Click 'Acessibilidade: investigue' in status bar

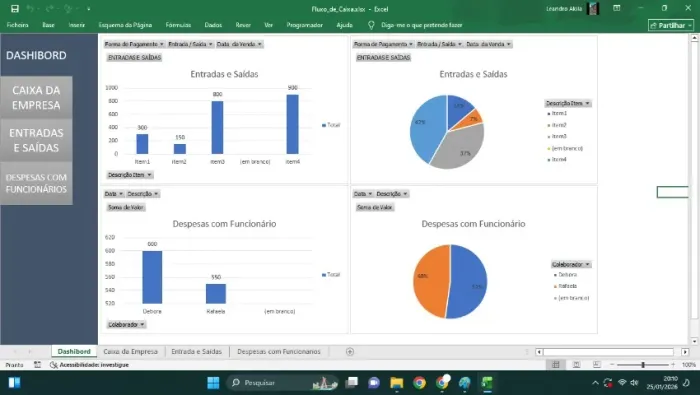90,365
